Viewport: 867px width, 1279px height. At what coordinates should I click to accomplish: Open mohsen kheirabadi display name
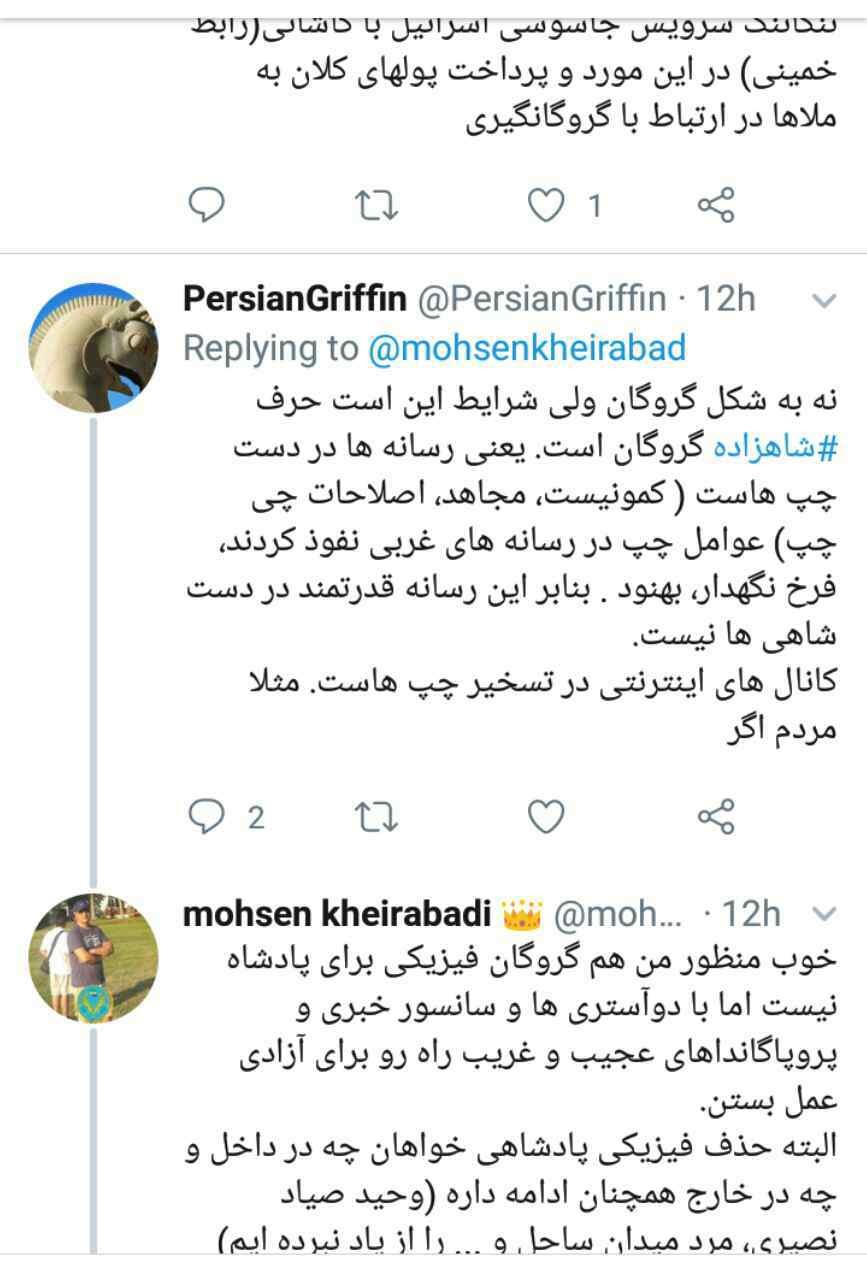click(x=337, y=913)
